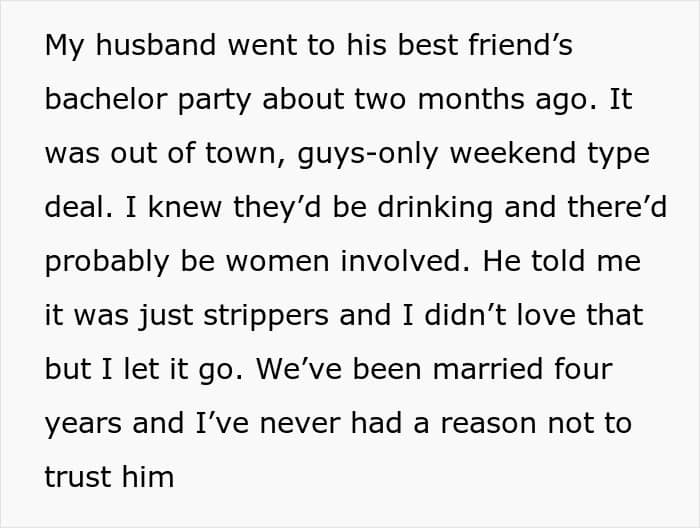Click the word "years" in the paragraph
The width and height of the screenshot is (700, 528).
[x=82, y=423]
